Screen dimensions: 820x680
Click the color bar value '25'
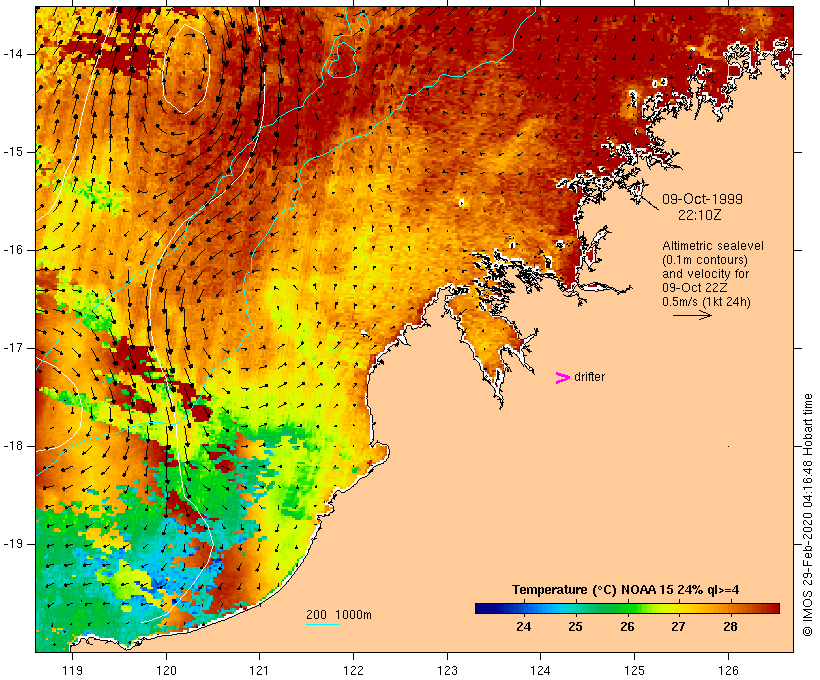pyautogui.click(x=575, y=627)
